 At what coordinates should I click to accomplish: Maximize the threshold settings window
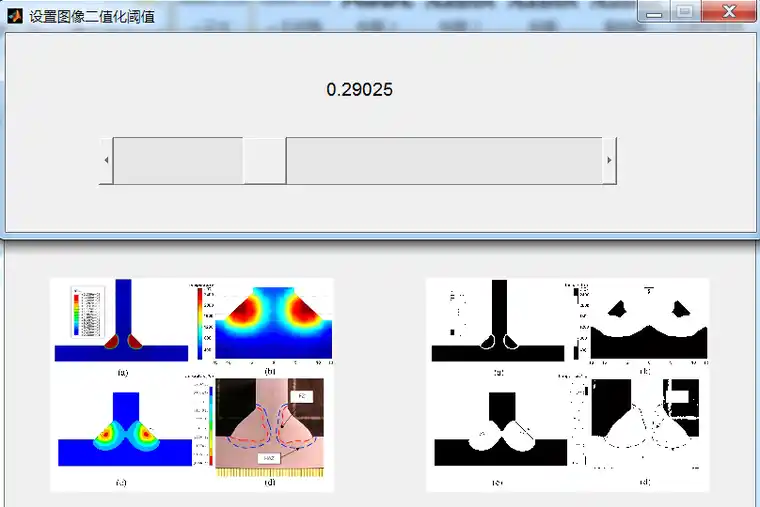(x=685, y=12)
